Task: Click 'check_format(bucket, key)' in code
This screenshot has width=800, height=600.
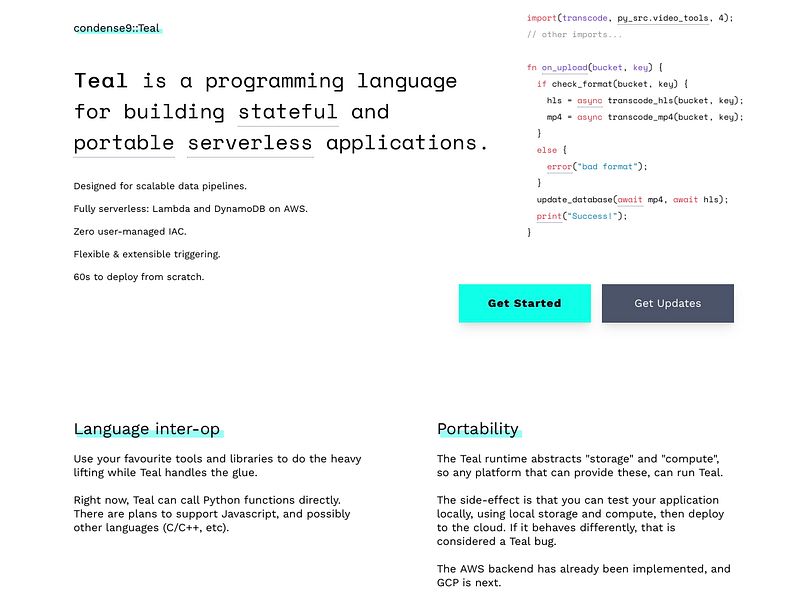Action: pos(615,84)
